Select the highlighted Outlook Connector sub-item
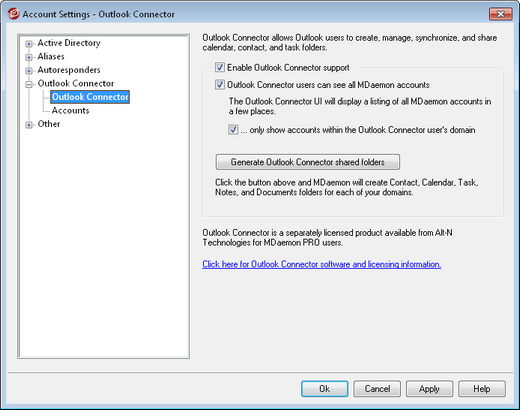This screenshot has width=520, height=410. [90, 97]
